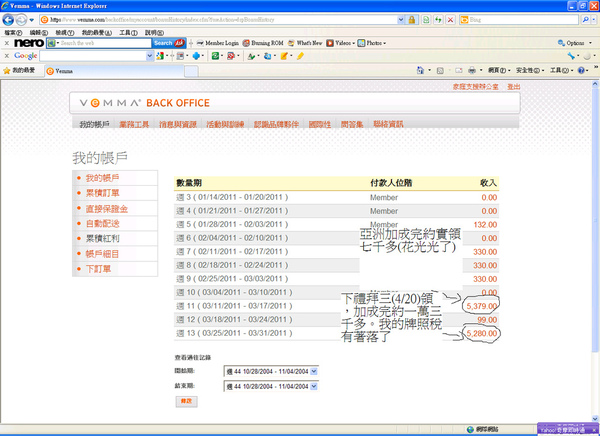The height and width of the screenshot is (436, 600).
Task: Click the Google toolbar wrench settings icon
Action: coord(571,56)
